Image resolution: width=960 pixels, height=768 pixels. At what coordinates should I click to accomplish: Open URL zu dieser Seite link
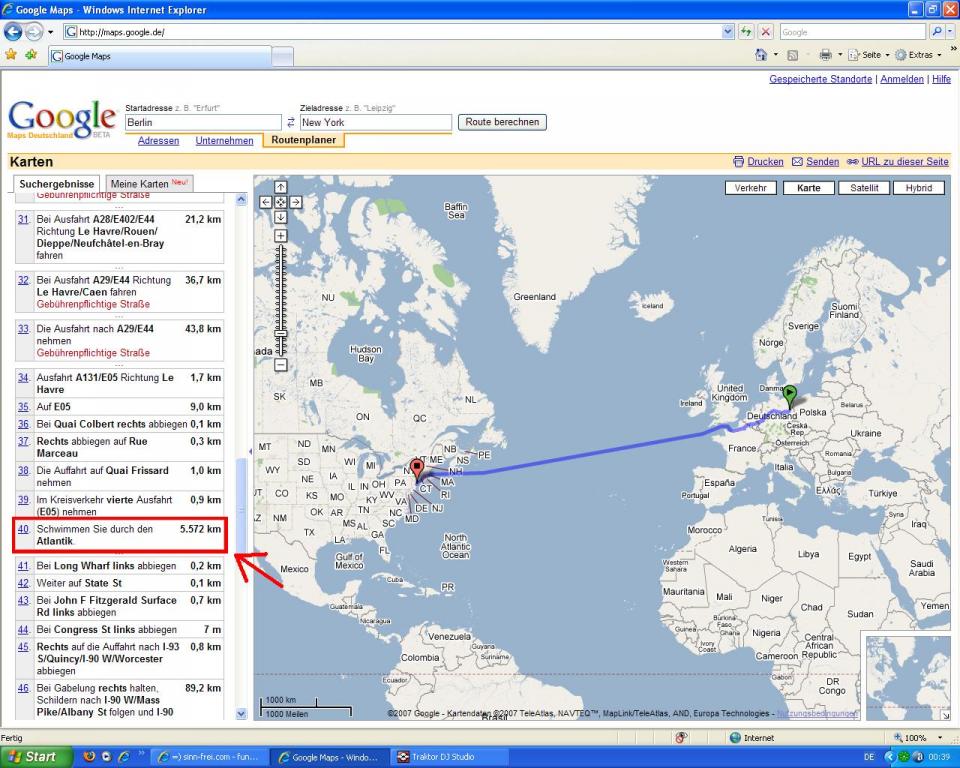click(904, 162)
